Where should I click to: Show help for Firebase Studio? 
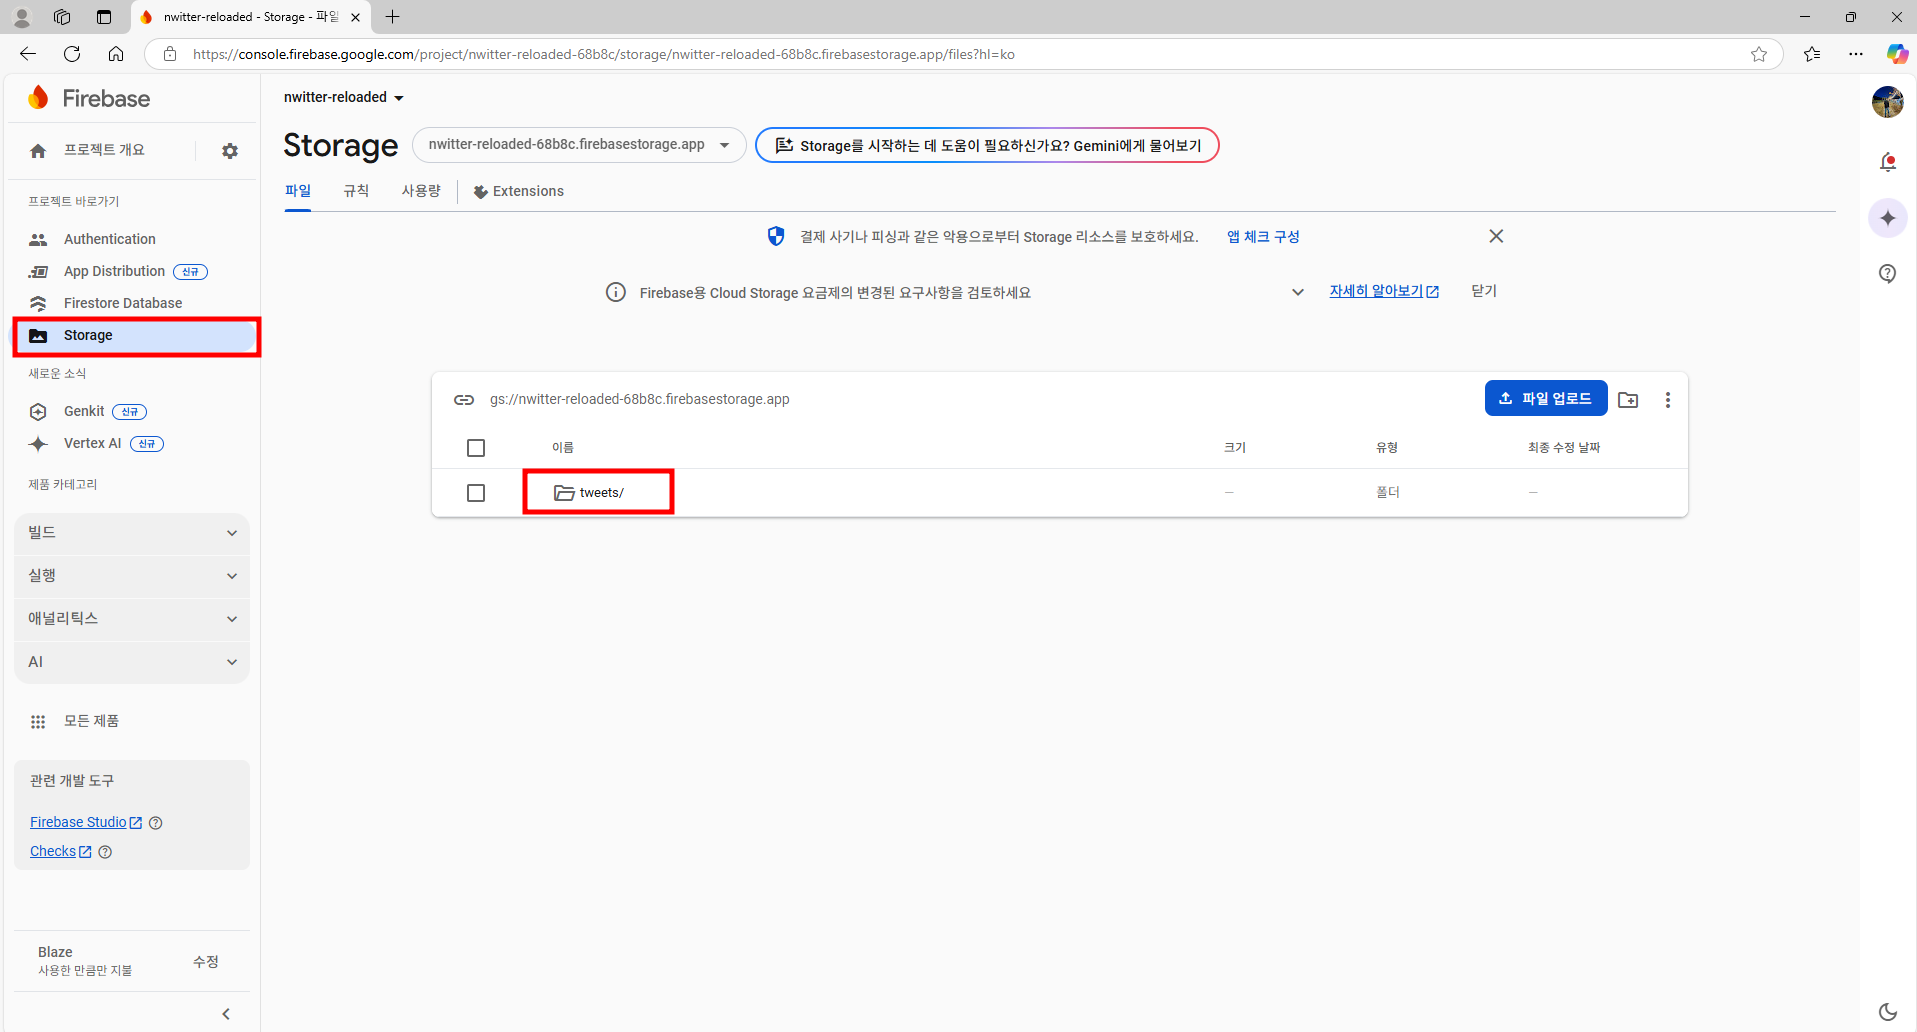(155, 823)
